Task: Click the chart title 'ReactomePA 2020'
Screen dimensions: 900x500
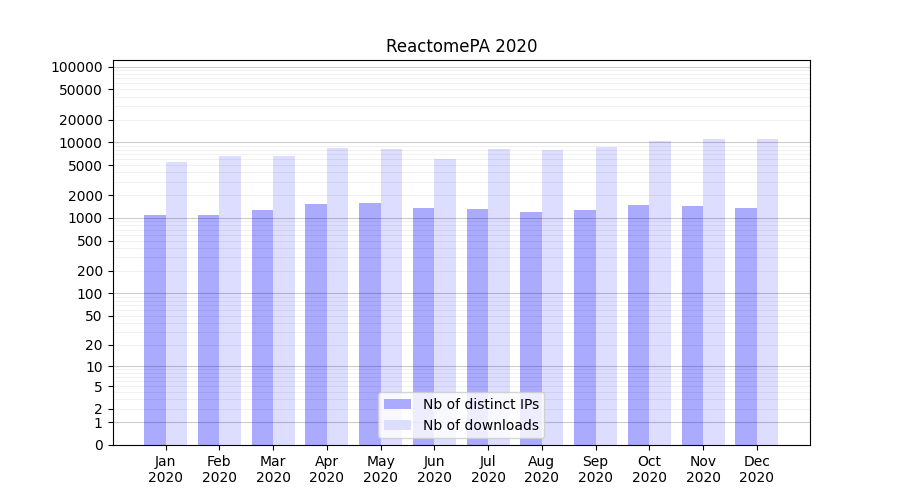Action: tap(461, 46)
